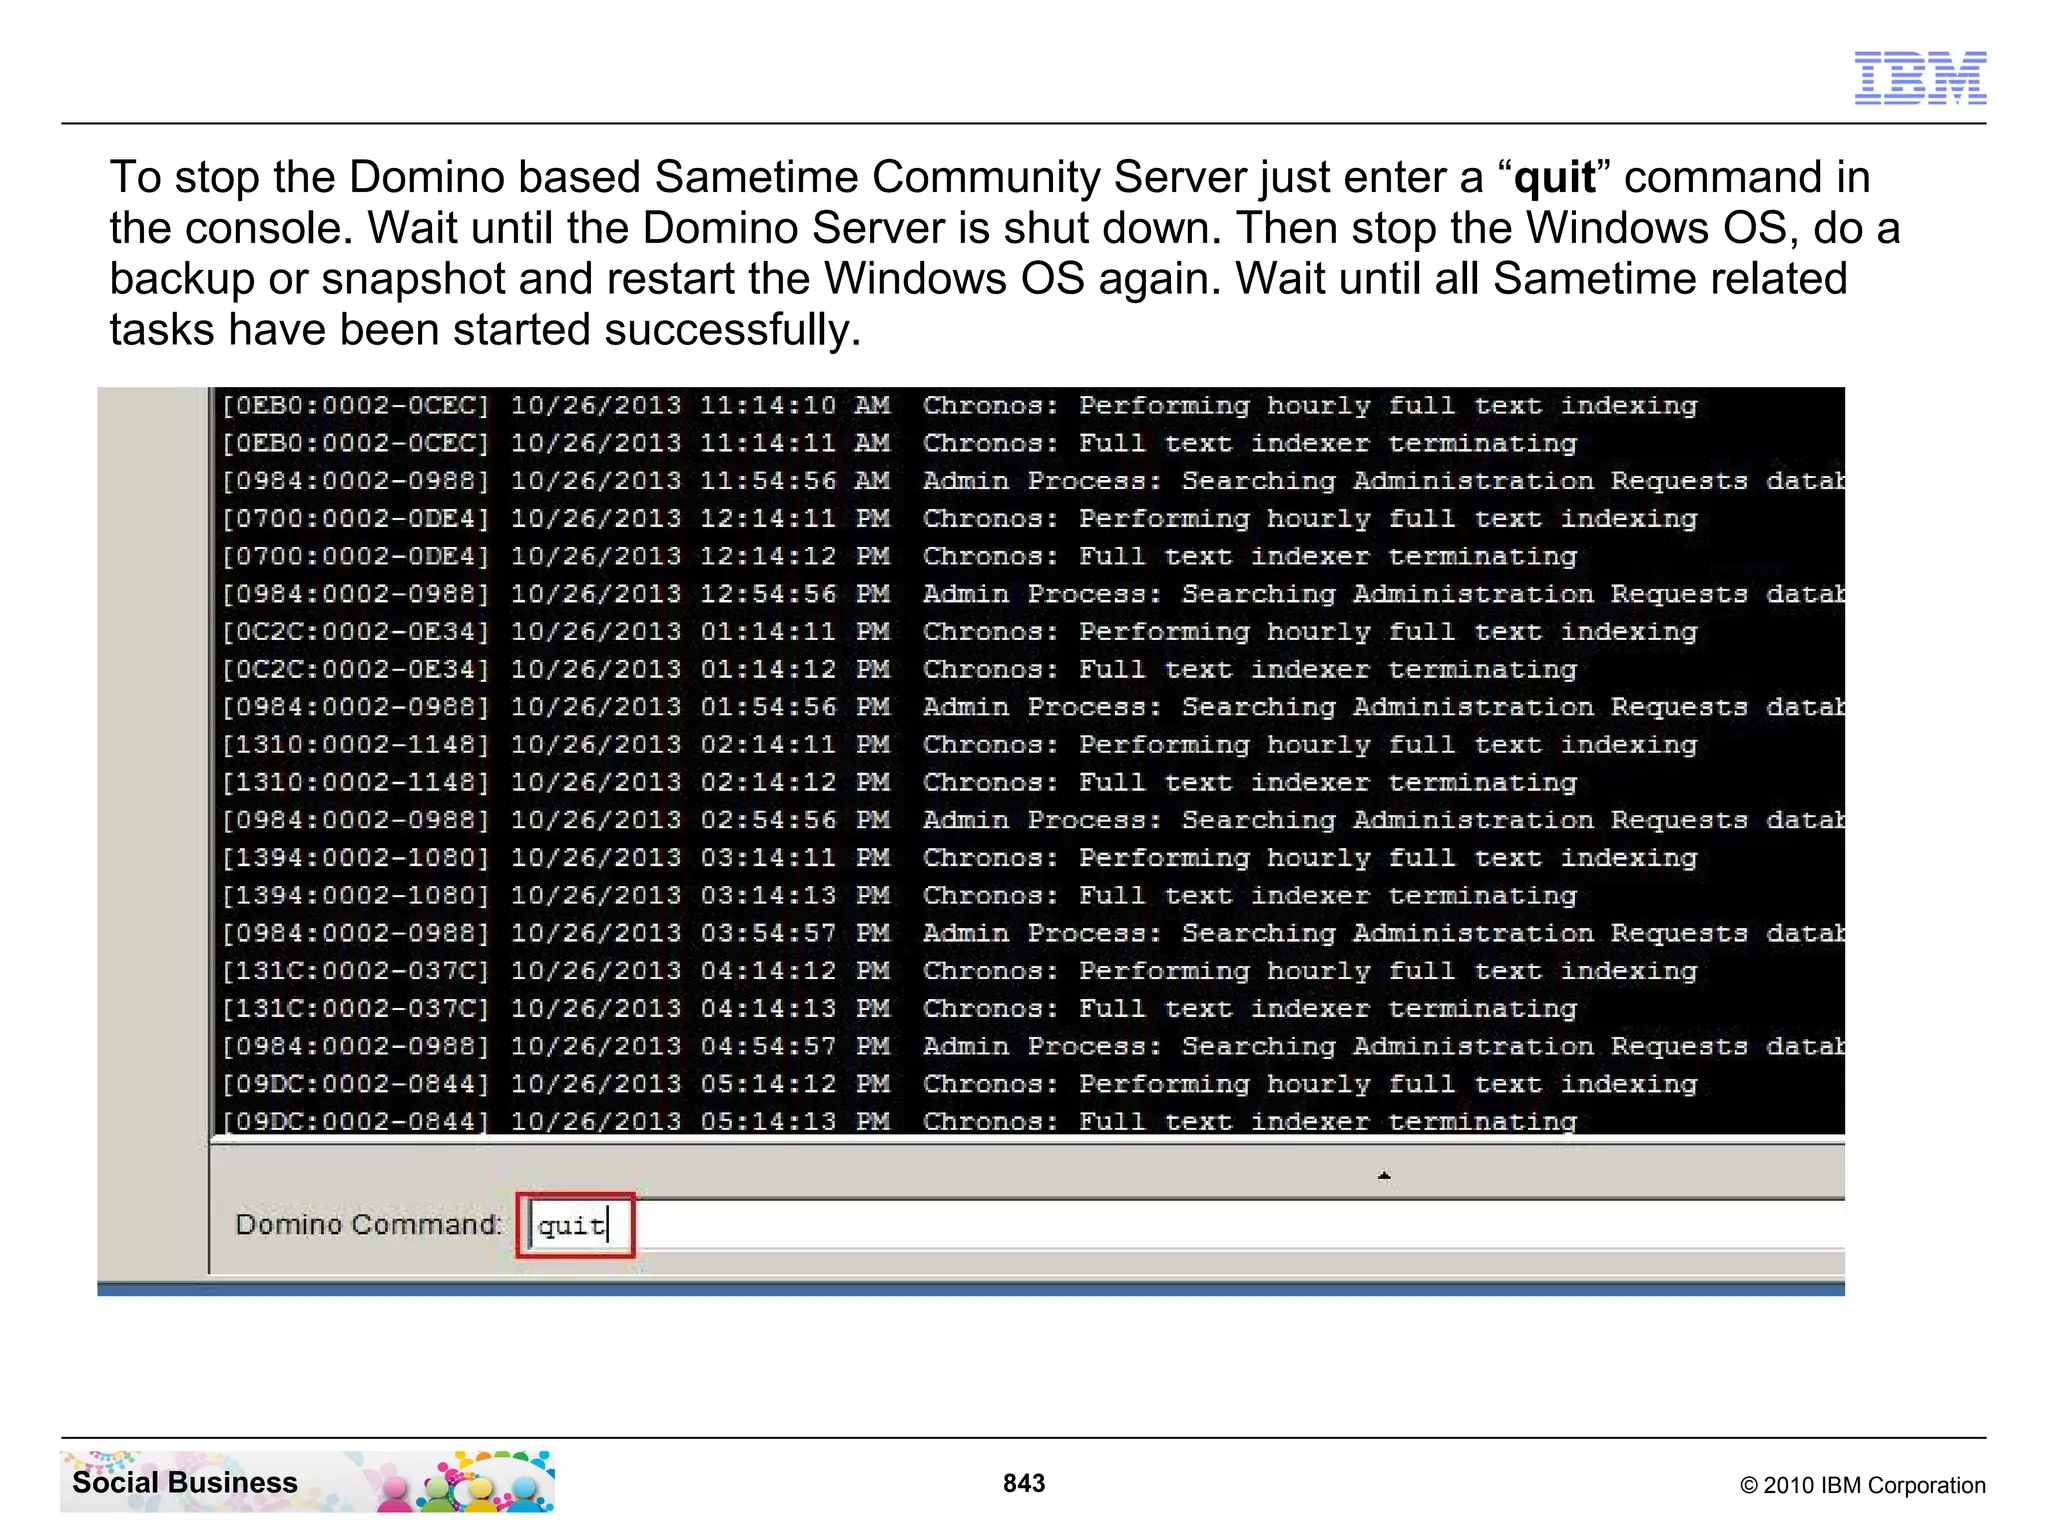Click the '© 2010 IBM Corporation' footer text

pyautogui.click(x=1863, y=1485)
